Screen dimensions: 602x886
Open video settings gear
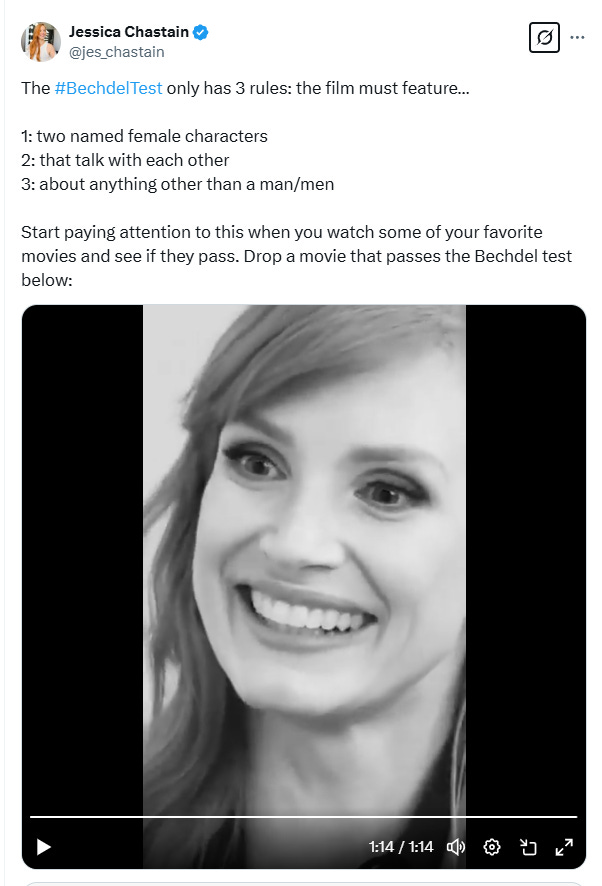[492, 846]
